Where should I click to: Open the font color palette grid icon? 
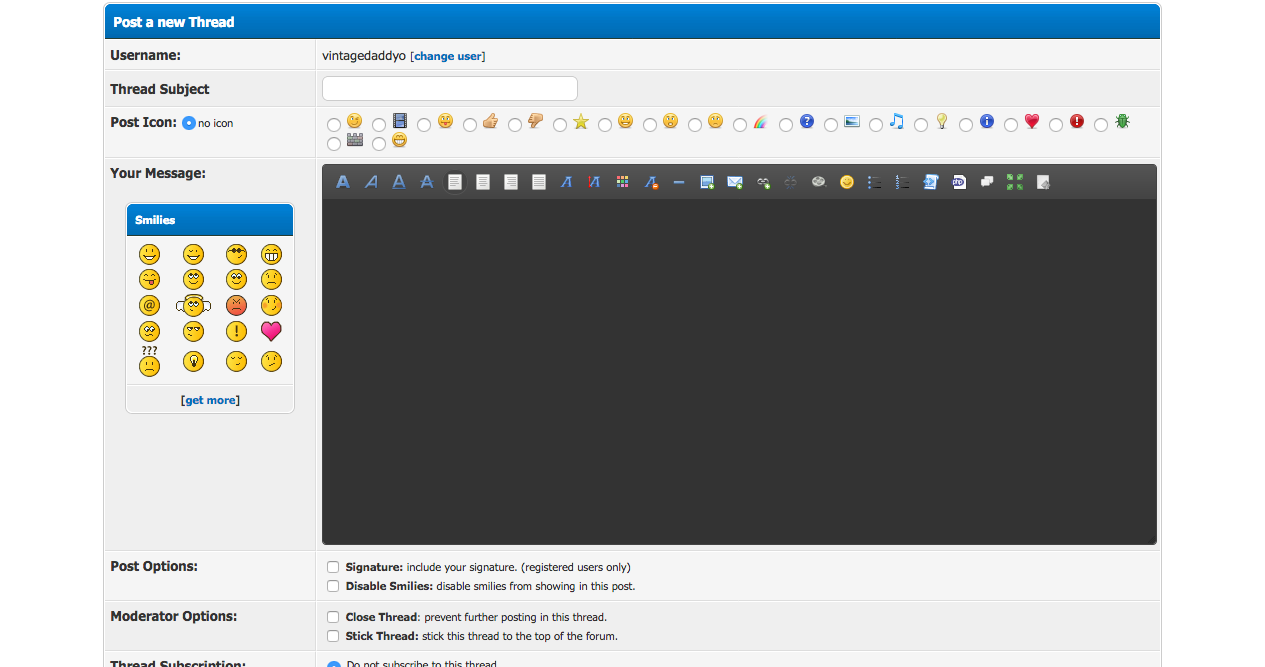(x=623, y=182)
